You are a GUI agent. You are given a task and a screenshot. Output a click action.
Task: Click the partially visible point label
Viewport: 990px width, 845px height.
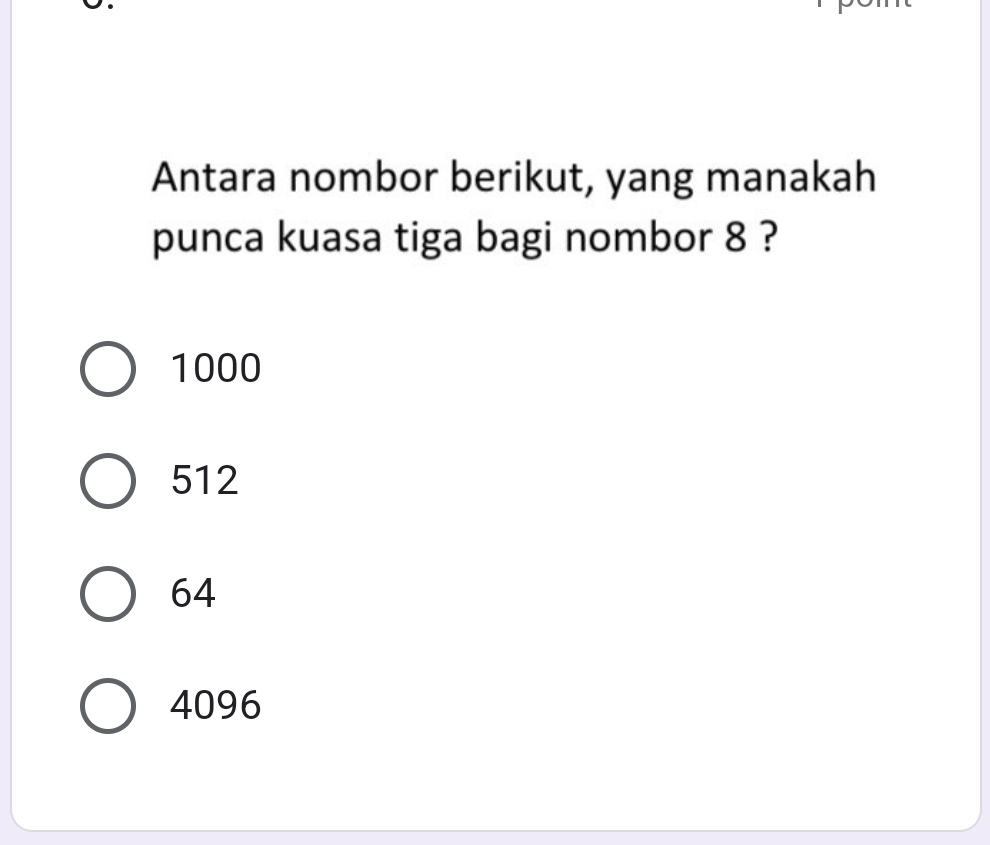pos(863,4)
